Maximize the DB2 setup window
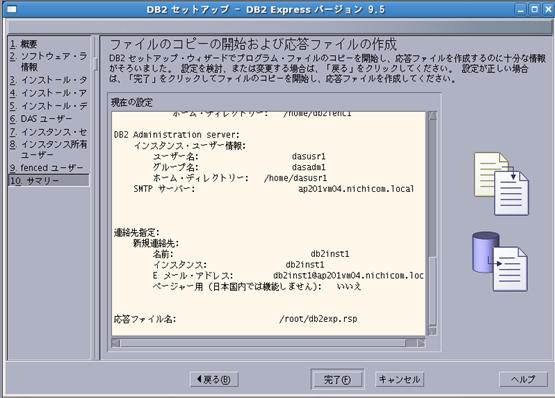555x398 pixels. [534, 9]
